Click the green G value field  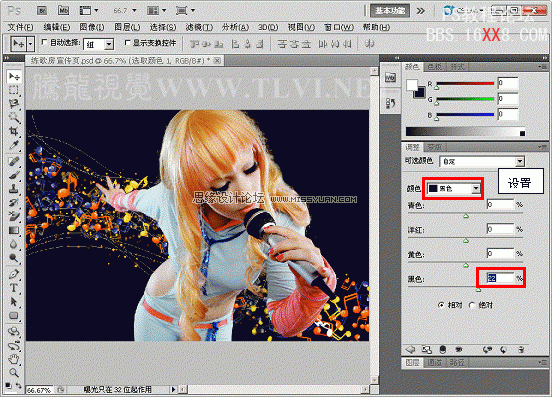(508, 99)
